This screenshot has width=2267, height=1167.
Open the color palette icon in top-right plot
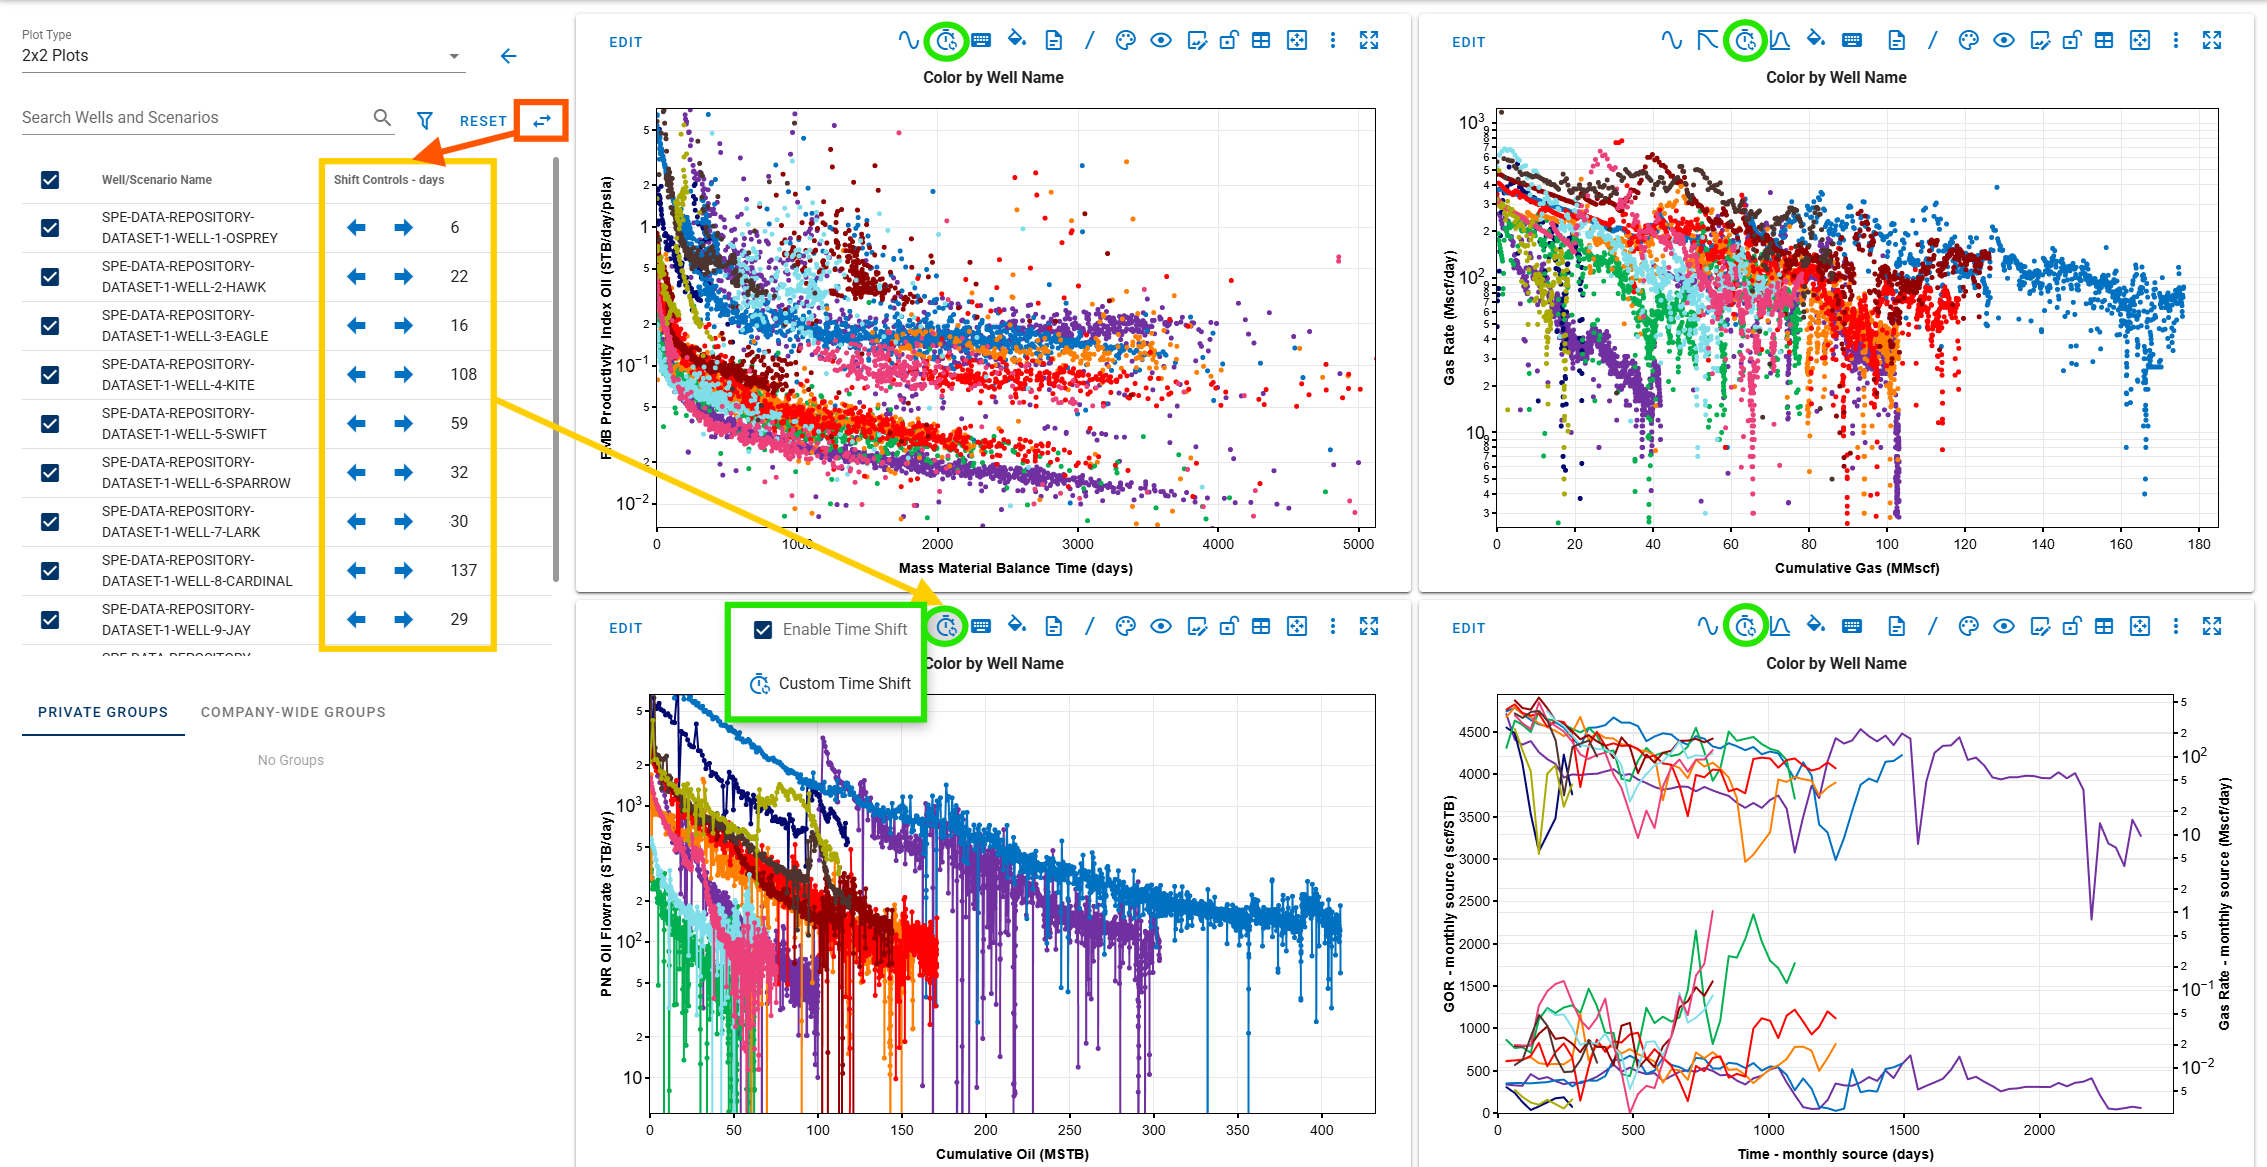click(1968, 41)
